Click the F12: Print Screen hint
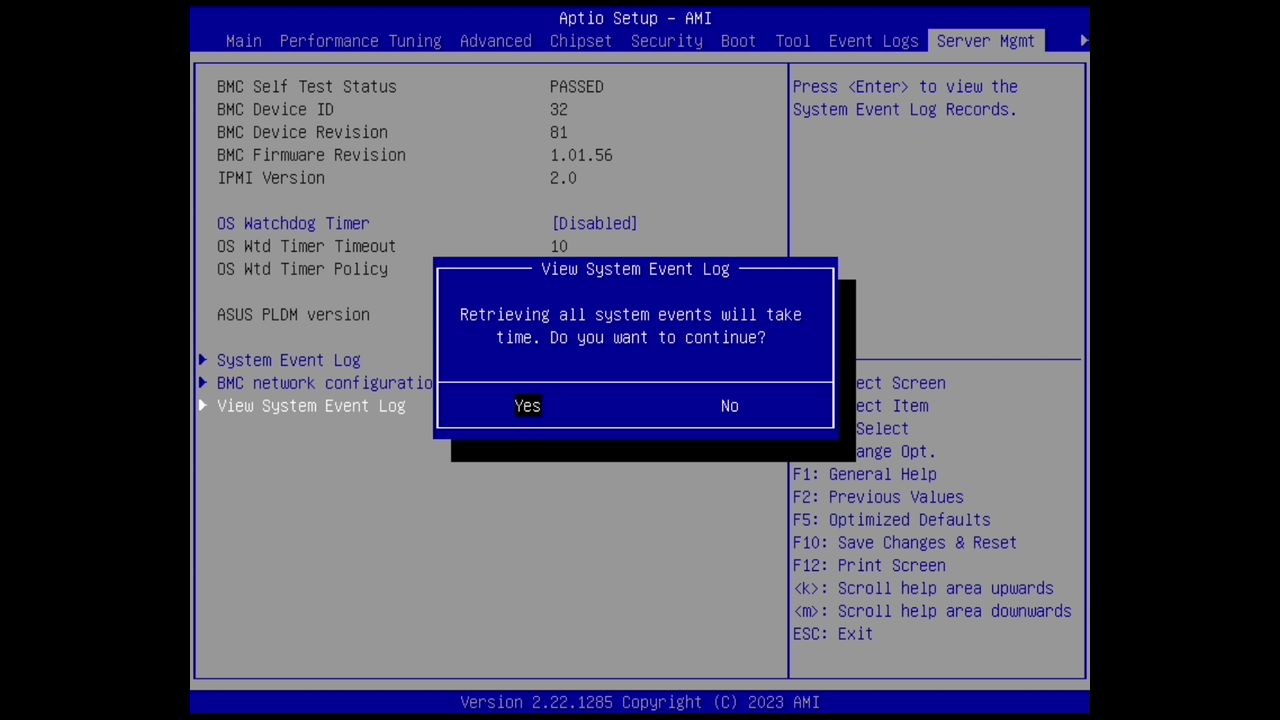 click(x=869, y=566)
